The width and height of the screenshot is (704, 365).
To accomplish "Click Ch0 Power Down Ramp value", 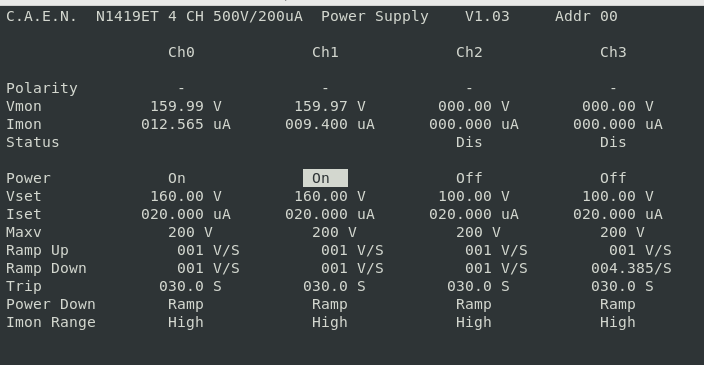I will tap(186, 305).
